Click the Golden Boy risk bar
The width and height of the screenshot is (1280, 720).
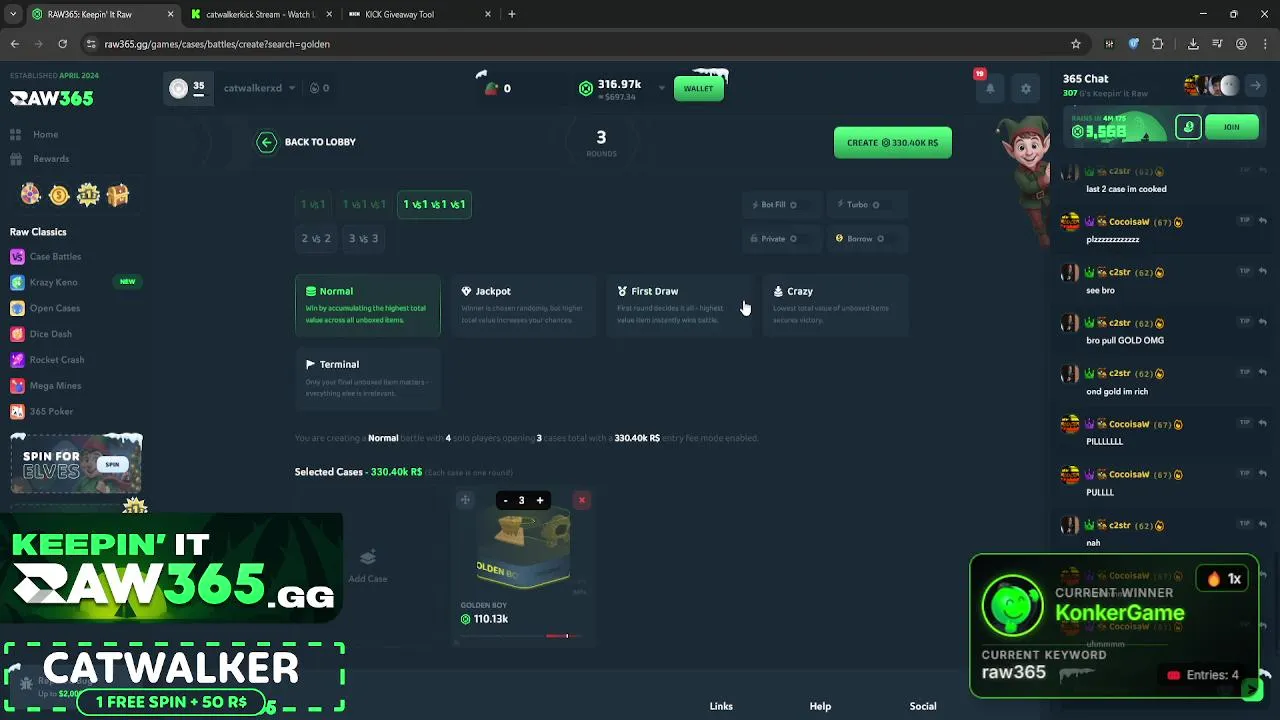(x=523, y=636)
